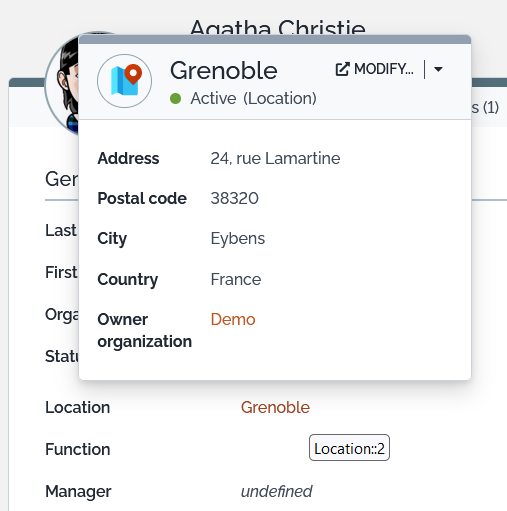This screenshot has height=511, width=507.
Task: Click the Active (Location) status text
Action: 253,99
